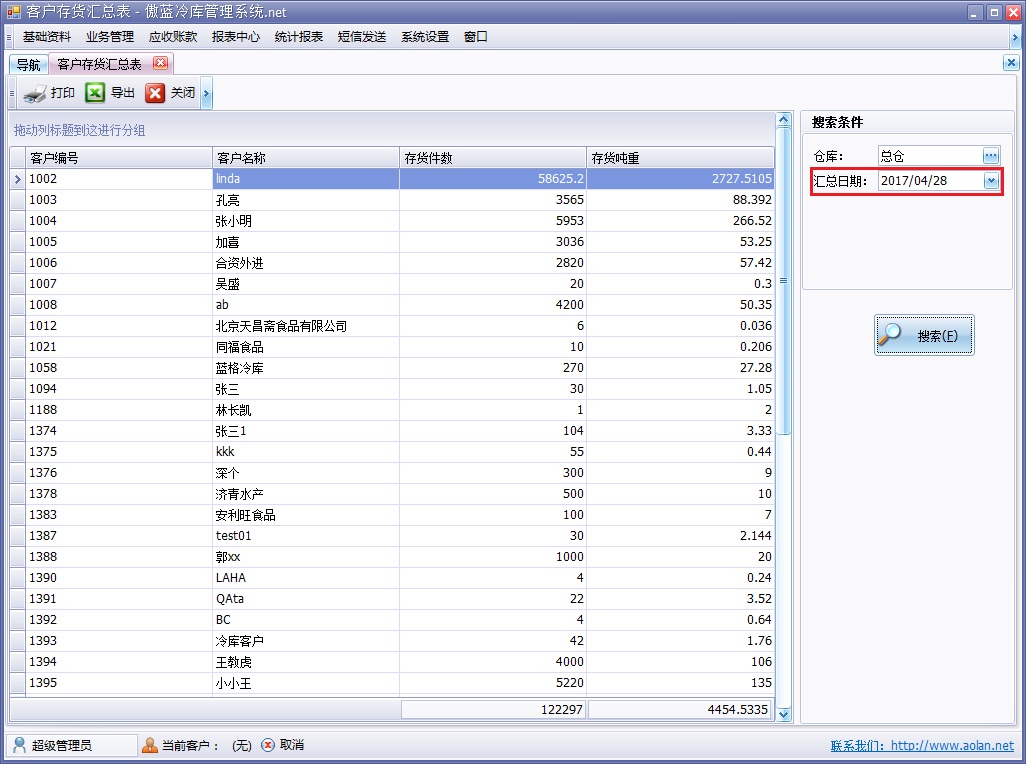This screenshot has width=1026, height=764.
Task: Close the 客户存货汇总表 tab
Action: pos(160,61)
